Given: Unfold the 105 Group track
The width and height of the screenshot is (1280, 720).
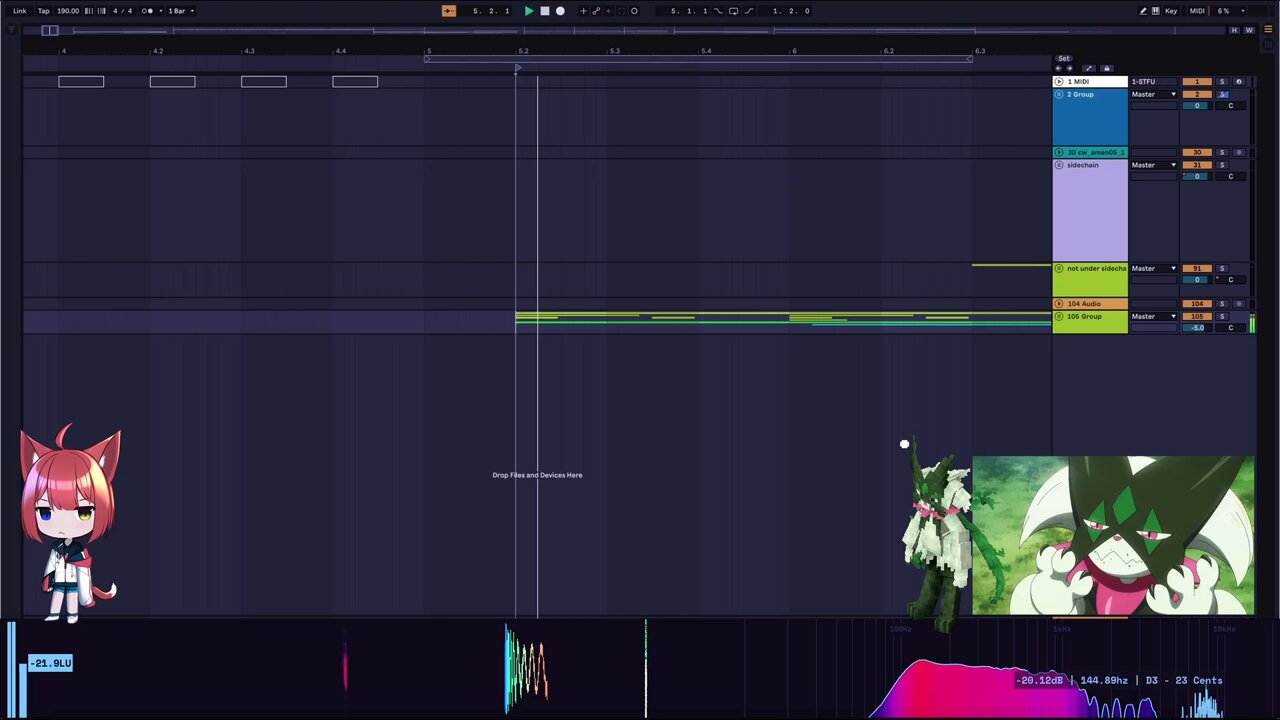Looking at the screenshot, I should (x=1059, y=316).
